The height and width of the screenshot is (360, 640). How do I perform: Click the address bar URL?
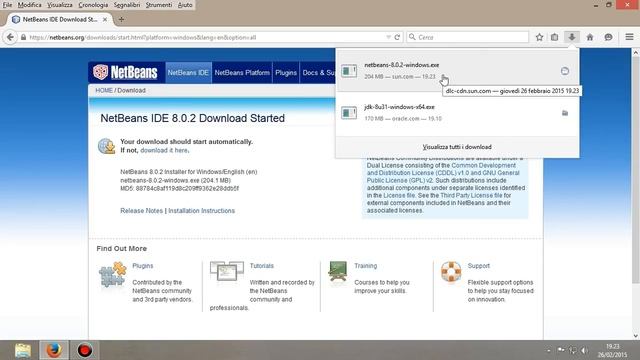click(142, 37)
